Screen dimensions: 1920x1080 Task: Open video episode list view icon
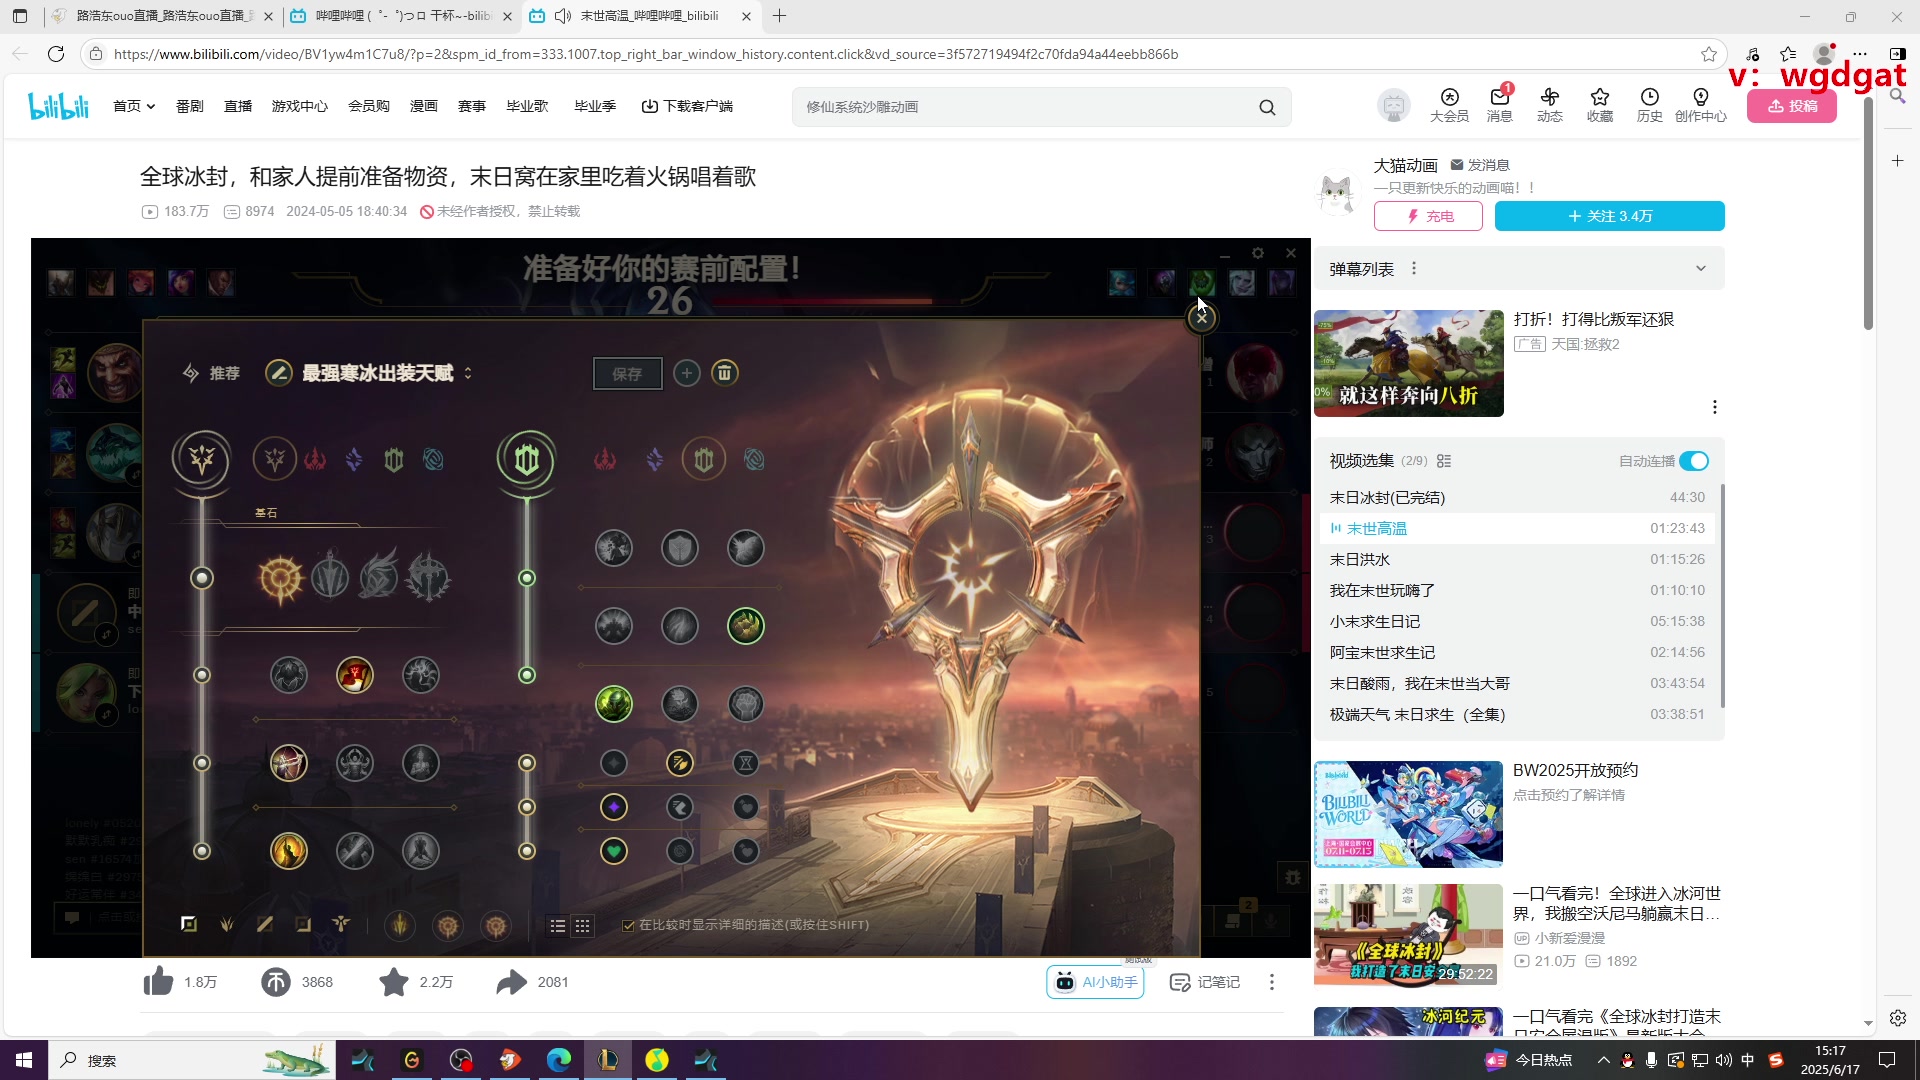coord(1443,461)
